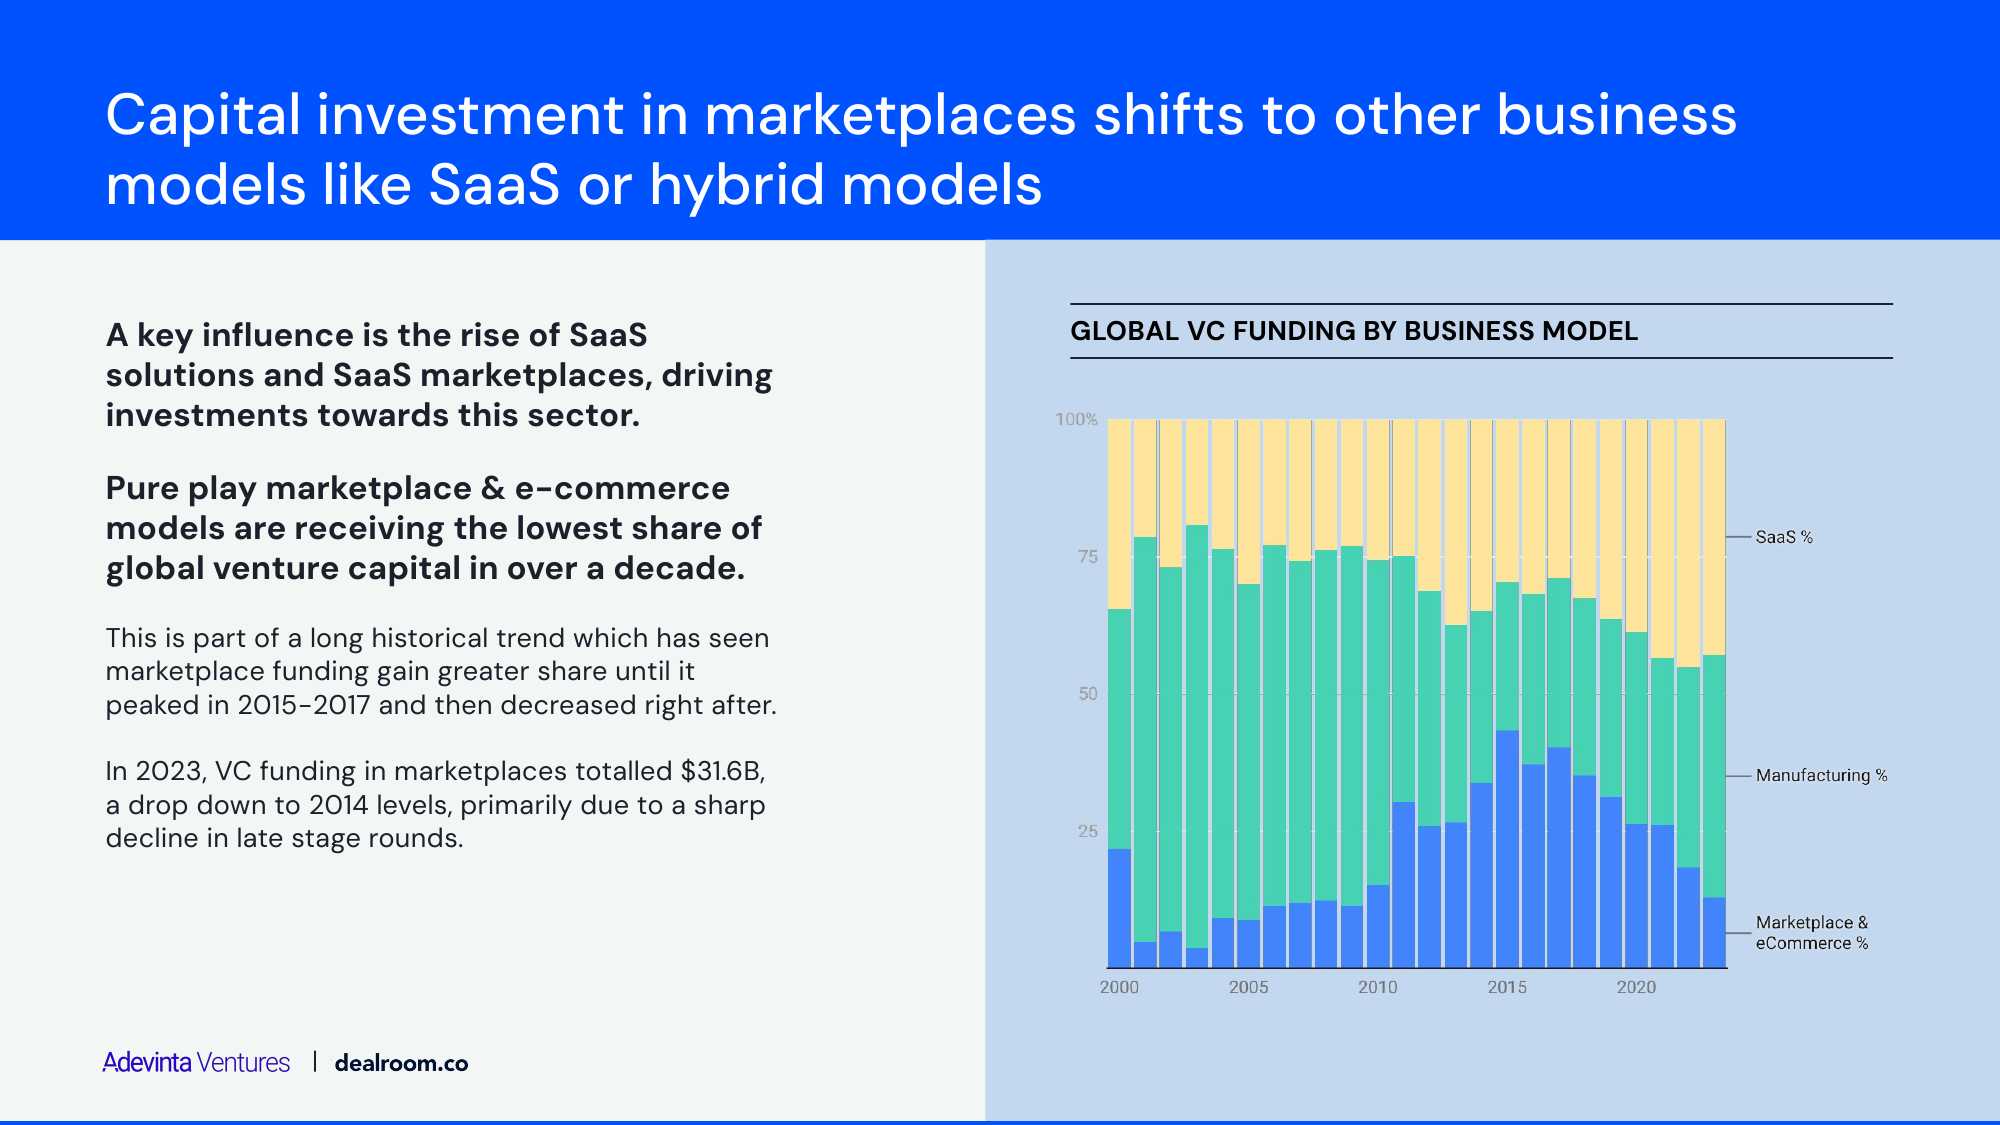This screenshot has height=1125, width=2000.
Task: Click the 2005 axis year label
Action: (x=1248, y=987)
